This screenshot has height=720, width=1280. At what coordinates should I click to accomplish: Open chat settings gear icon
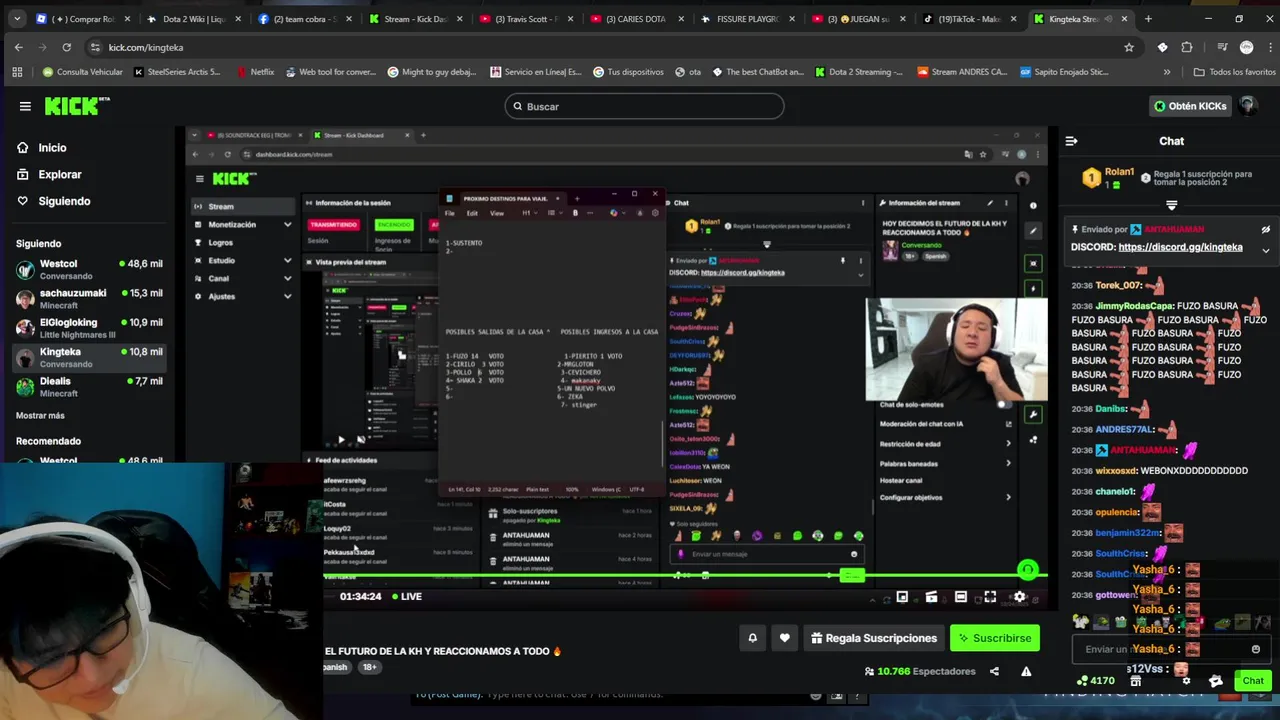point(1186,681)
